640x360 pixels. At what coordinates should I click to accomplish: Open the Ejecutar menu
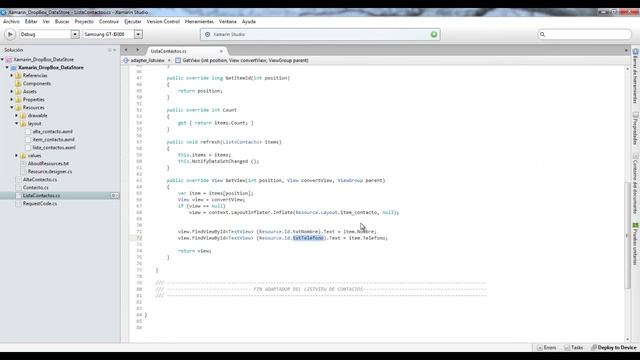[x=133, y=21]
